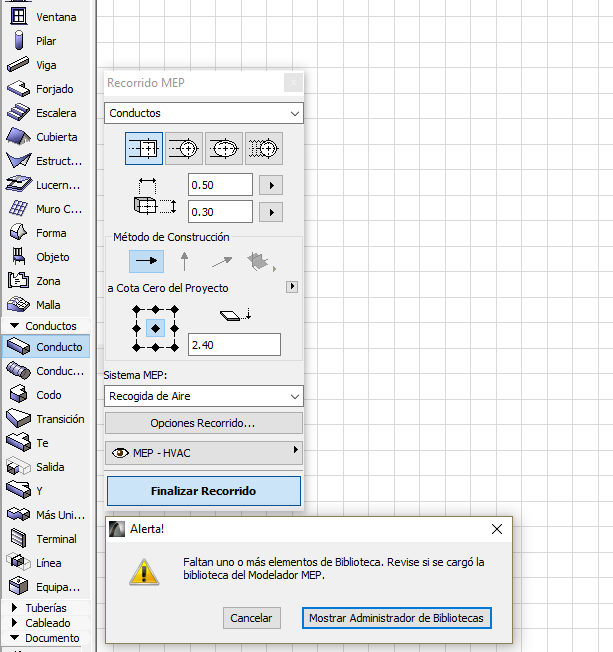Select the Y junction tool
Image resolution: width=613 pixels, height=652 pixels.
(46, 491)
